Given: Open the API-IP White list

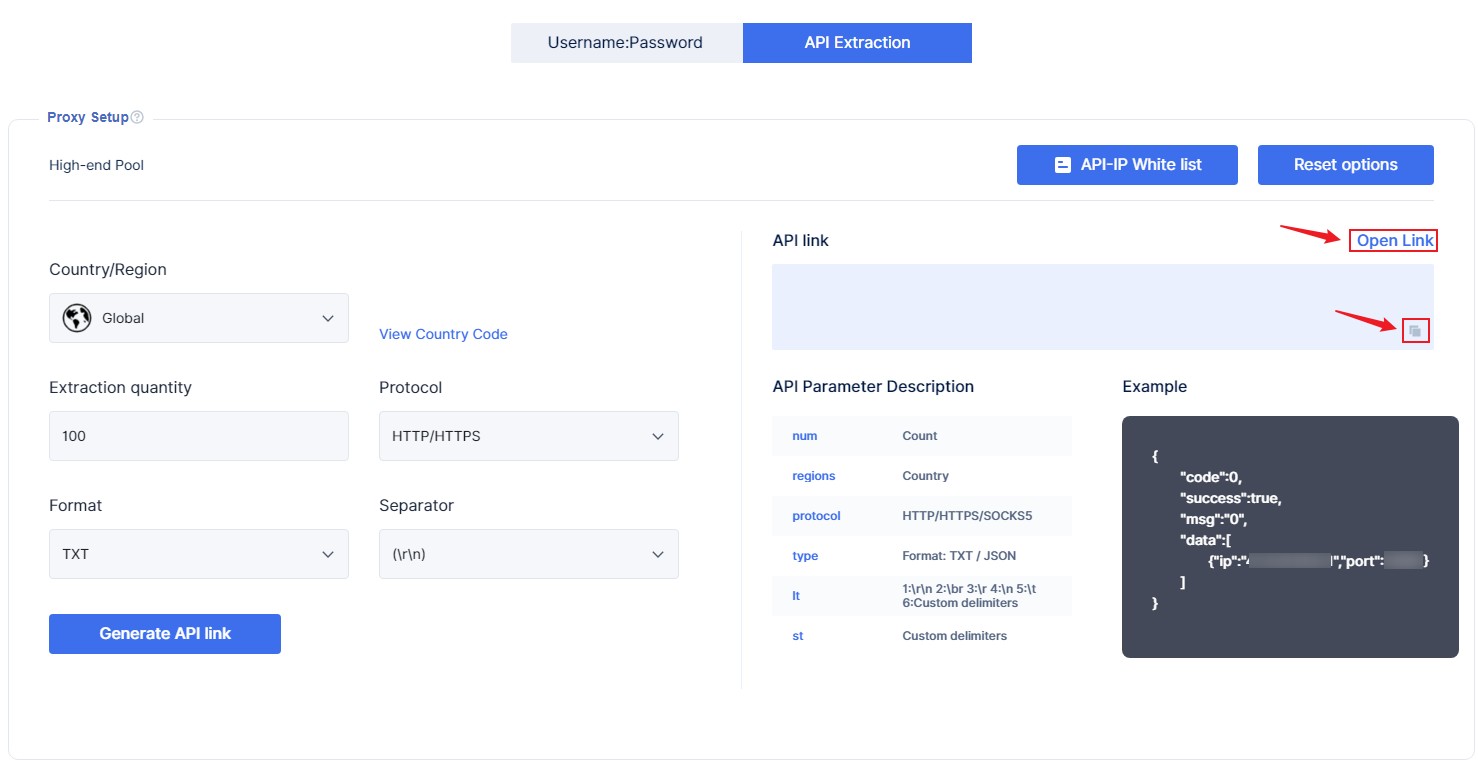Looking at the screenshot, I should click(1127, 165).
